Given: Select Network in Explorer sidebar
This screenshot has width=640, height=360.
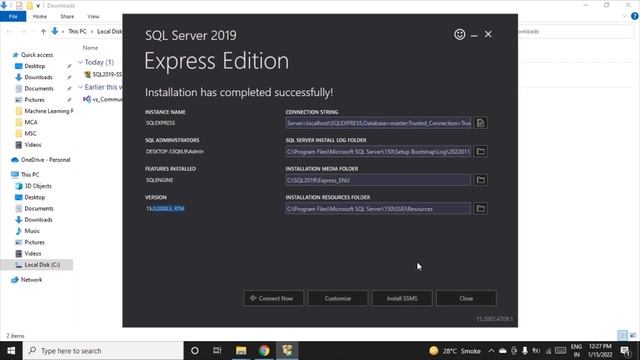Looking at the screenshot, I should click(31, 280).
